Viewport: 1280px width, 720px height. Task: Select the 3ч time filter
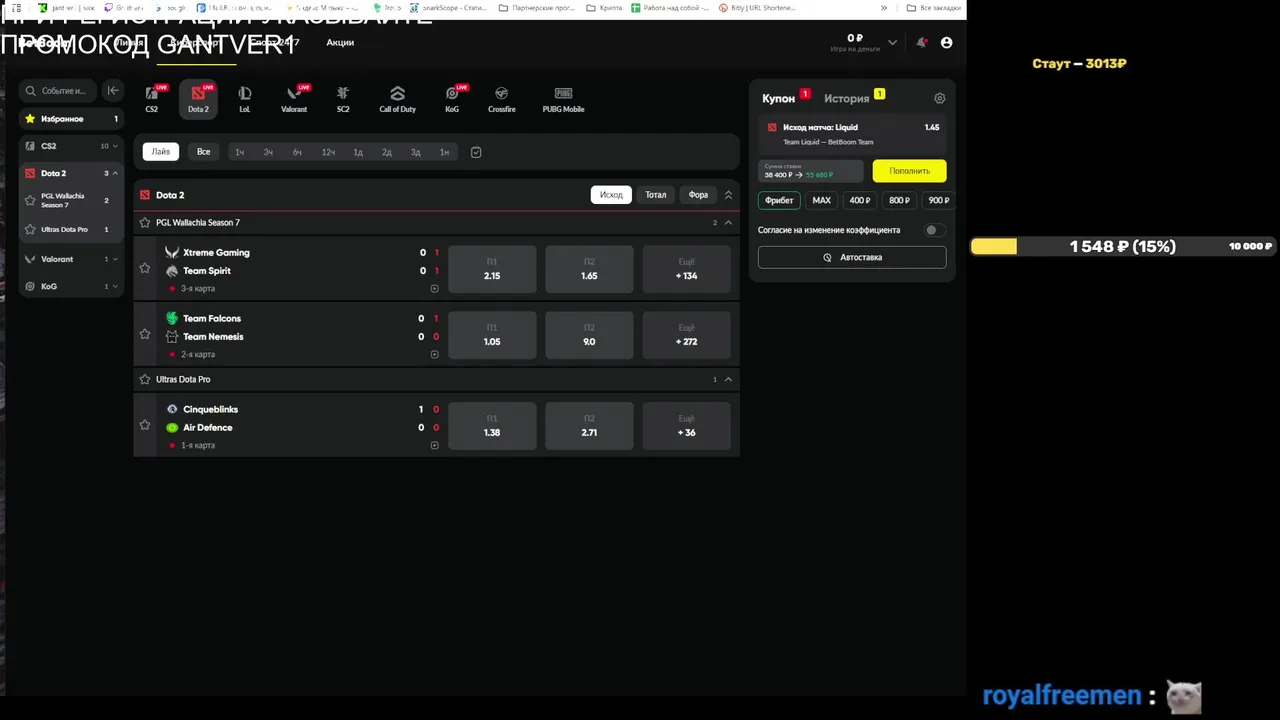(x=268, y=152)
